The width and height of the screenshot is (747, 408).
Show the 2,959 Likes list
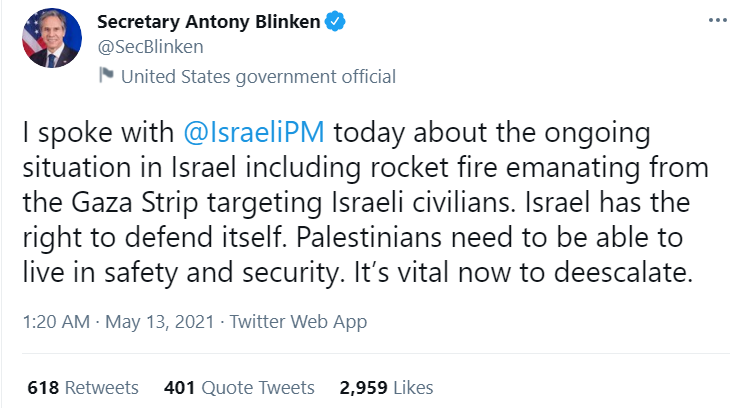386,387
